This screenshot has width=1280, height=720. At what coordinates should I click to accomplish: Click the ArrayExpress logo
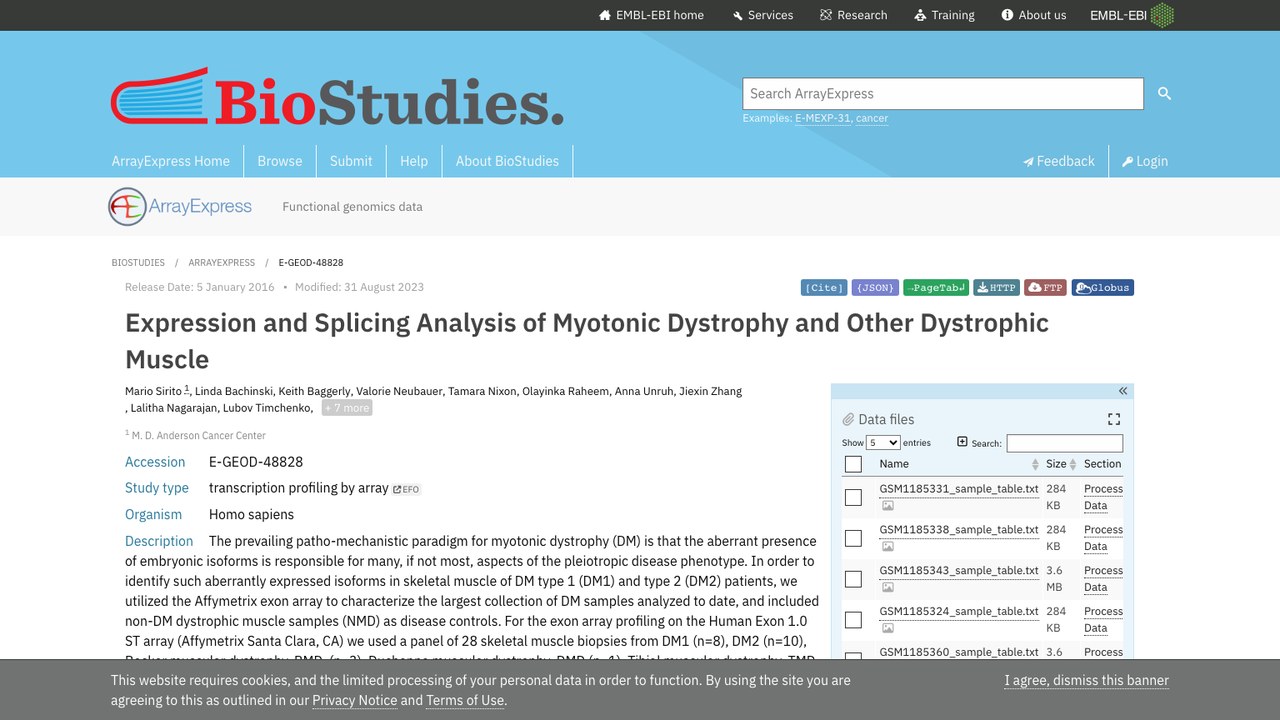coord(180,206)
